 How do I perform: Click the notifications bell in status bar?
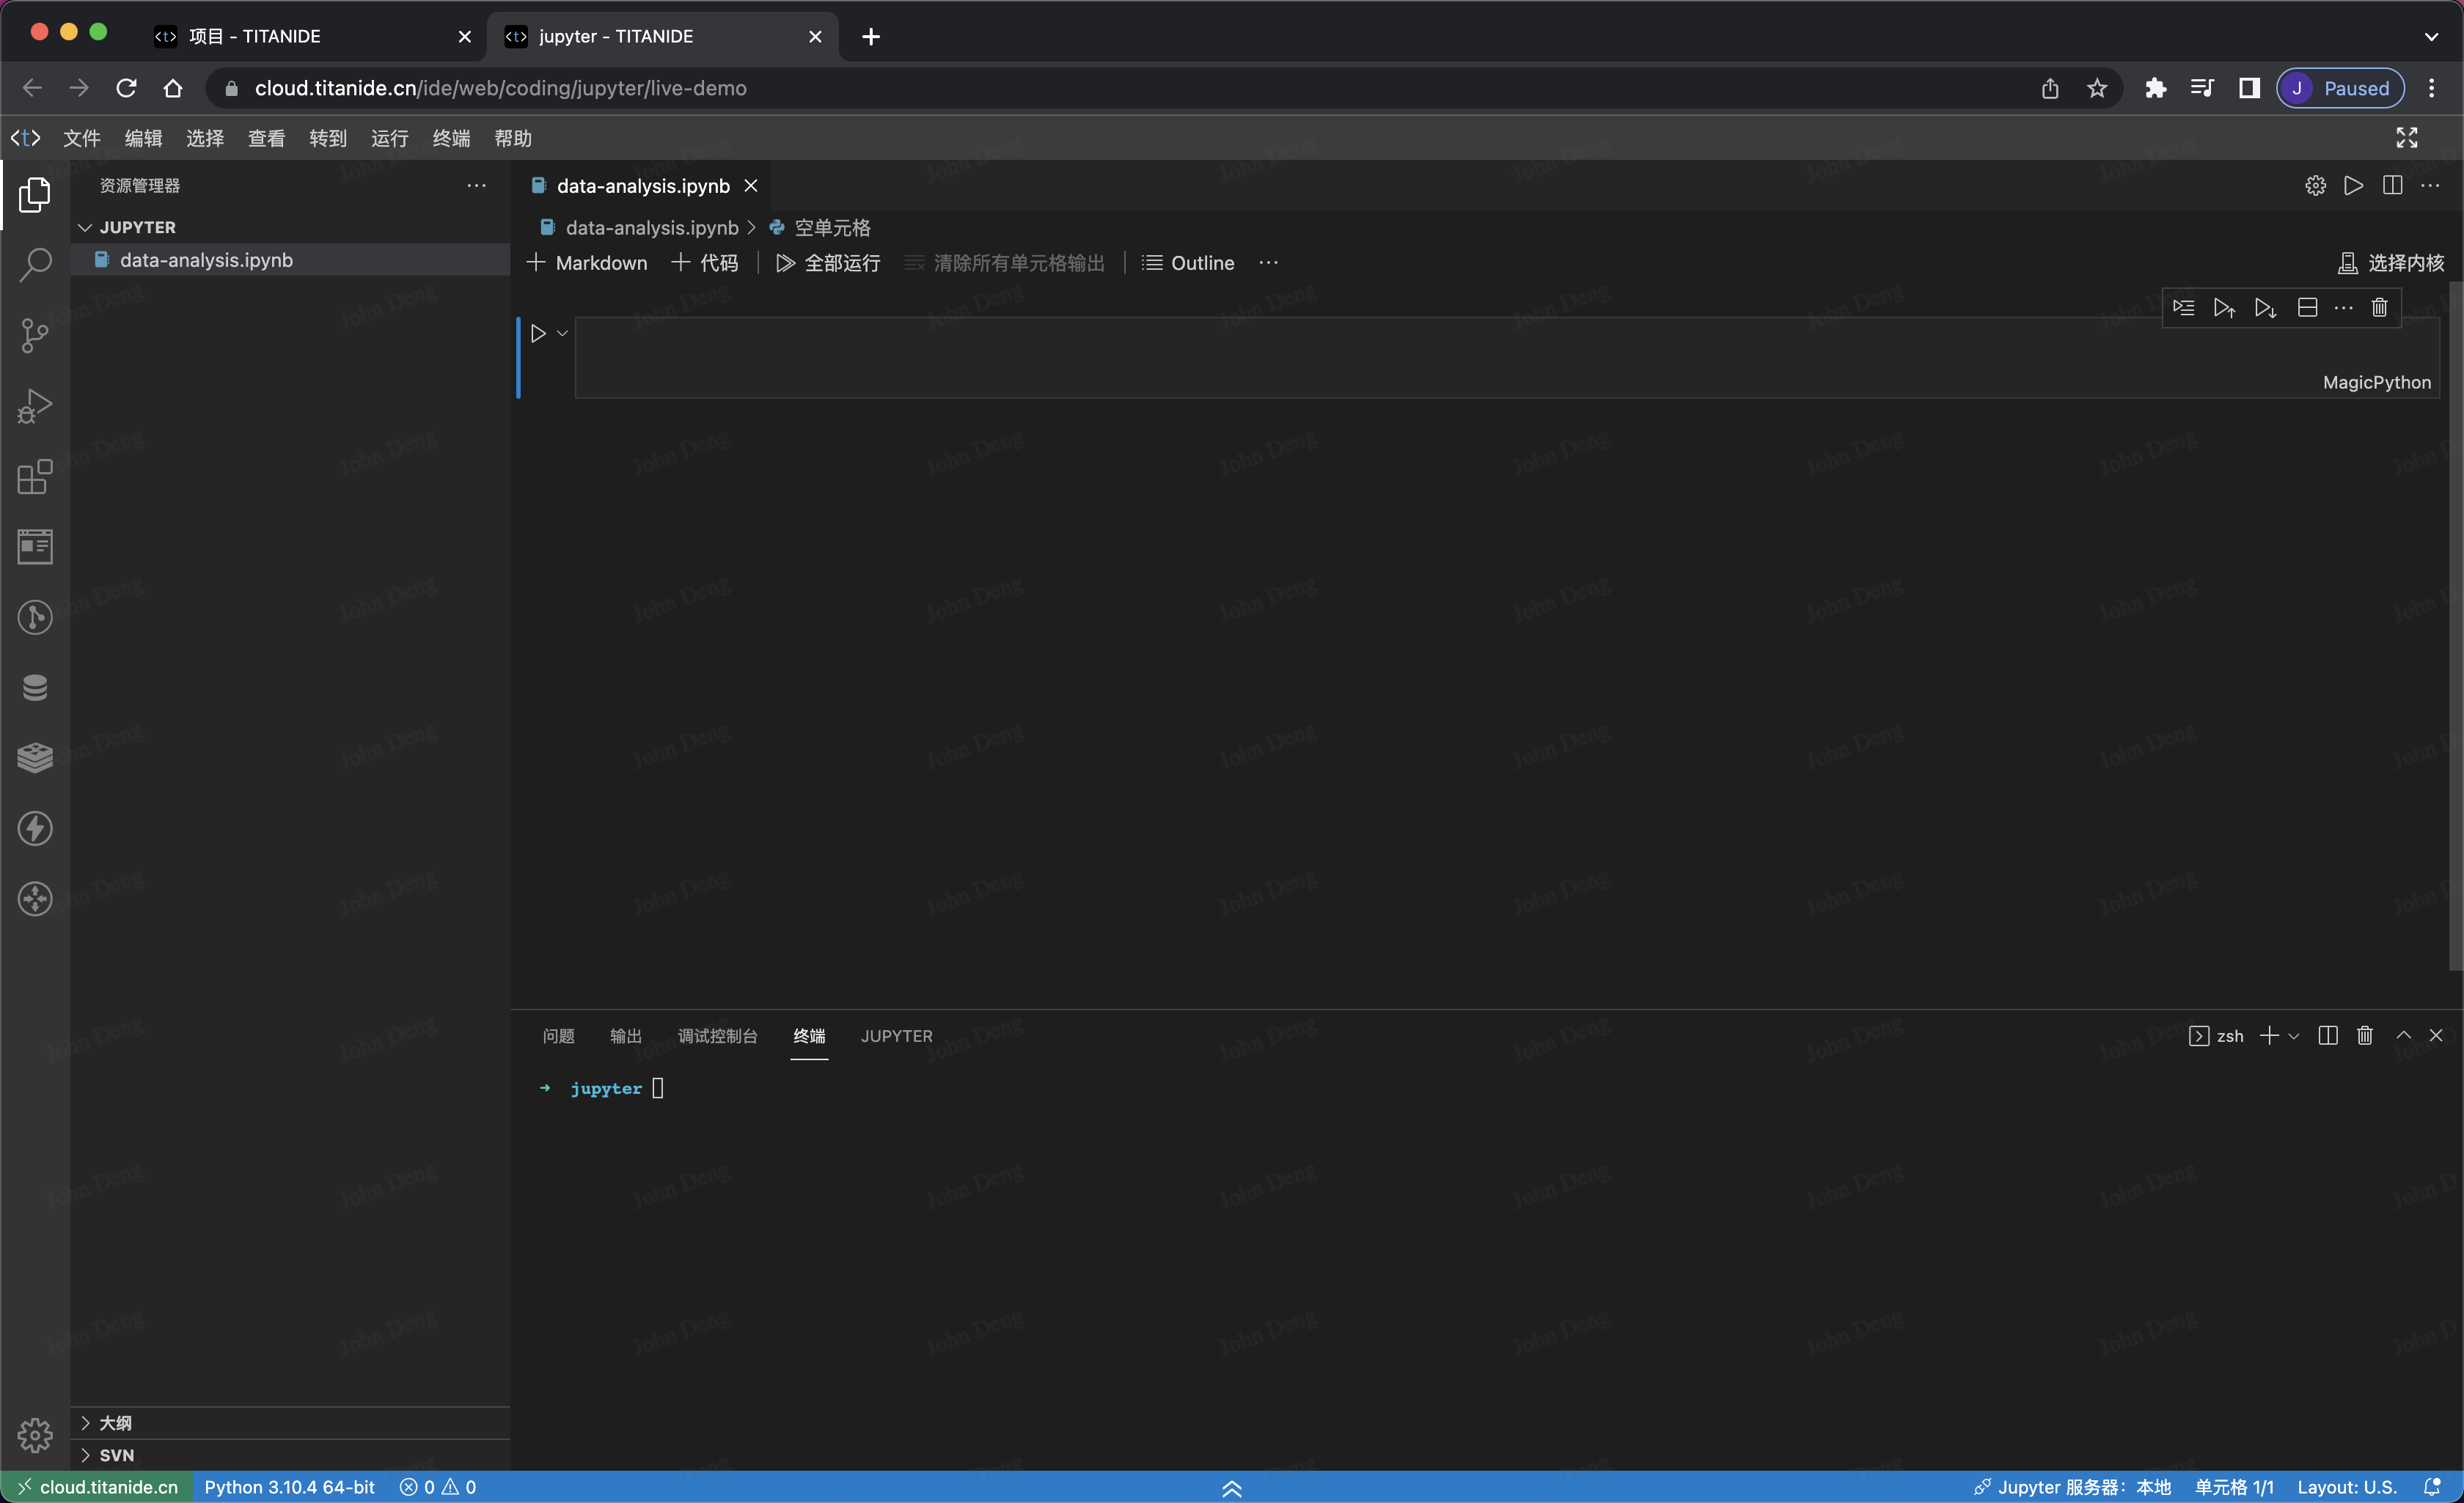[2433, 1487]
